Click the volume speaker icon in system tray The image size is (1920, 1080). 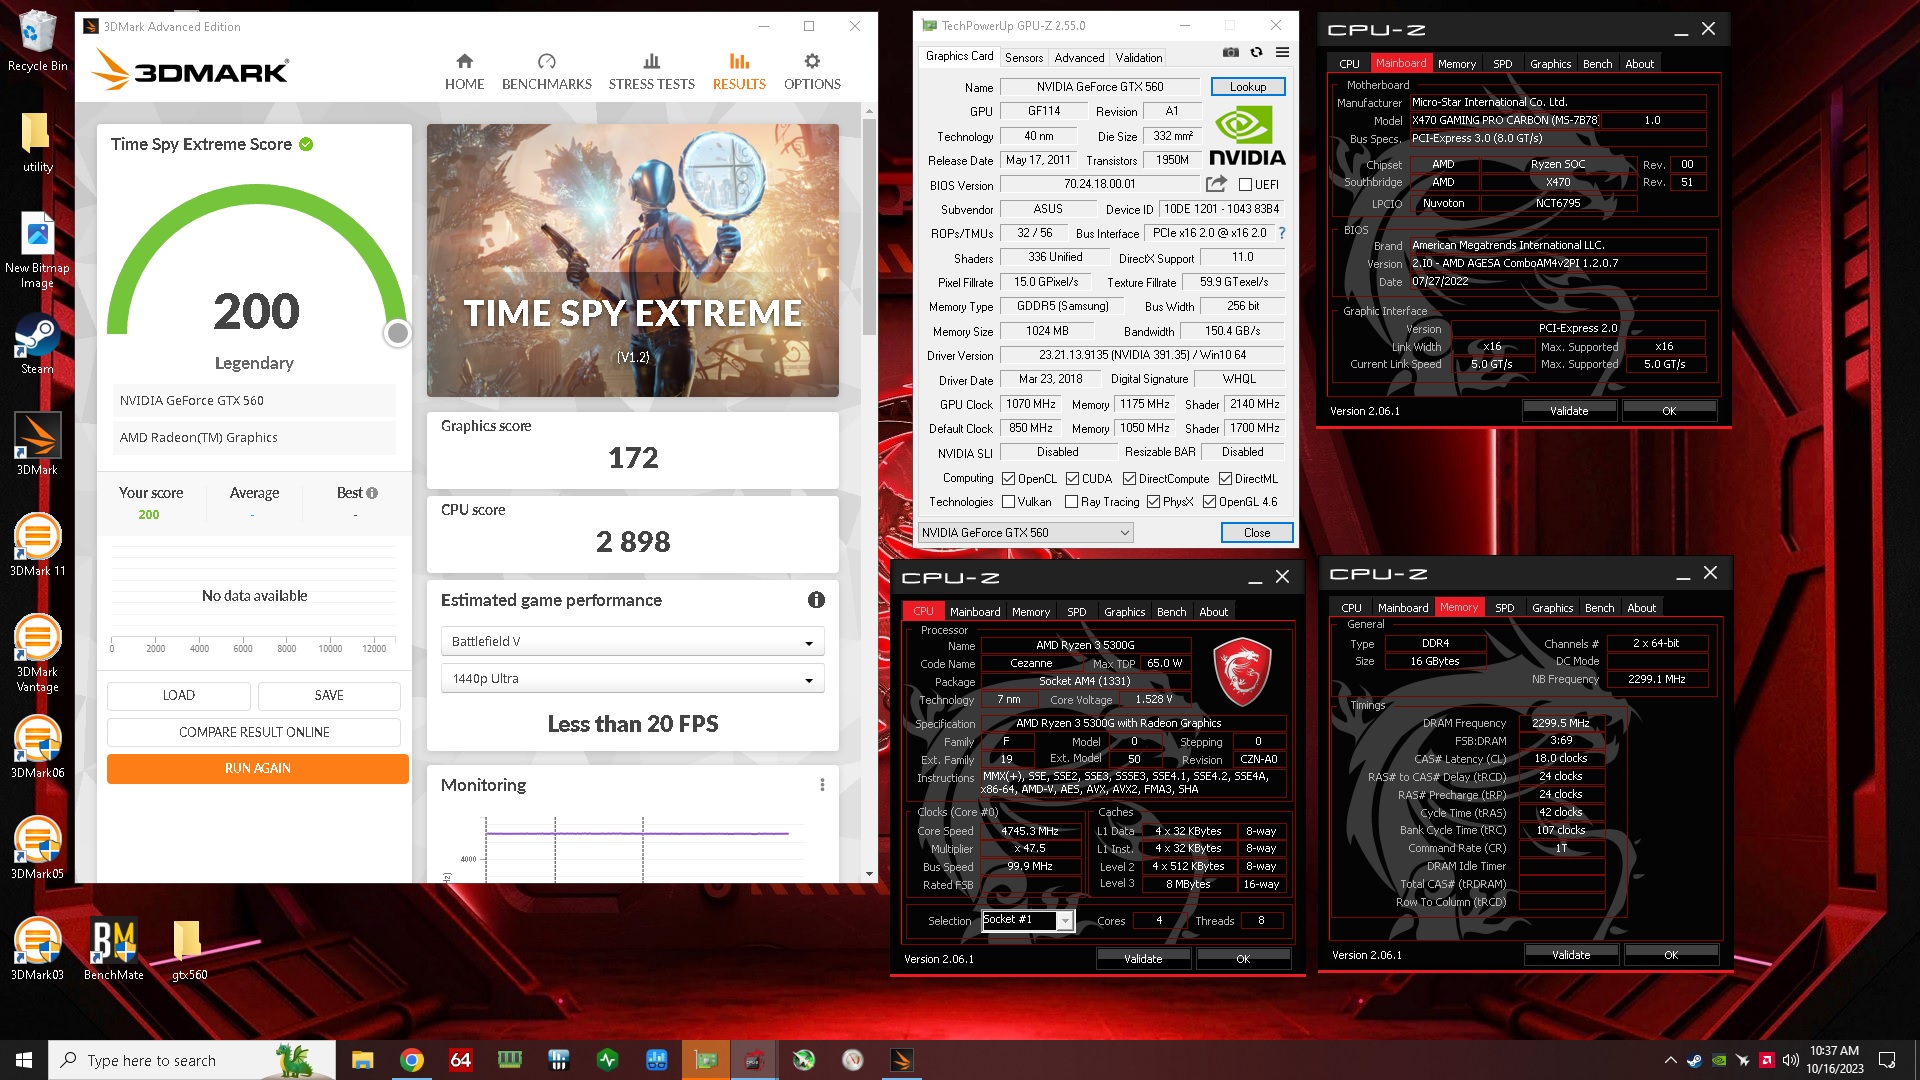pyautogui.click(x=1790, y=1060)
